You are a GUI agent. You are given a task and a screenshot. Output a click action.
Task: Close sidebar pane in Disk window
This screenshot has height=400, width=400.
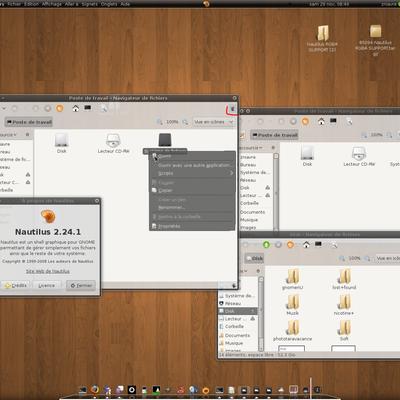click(258, 271)
